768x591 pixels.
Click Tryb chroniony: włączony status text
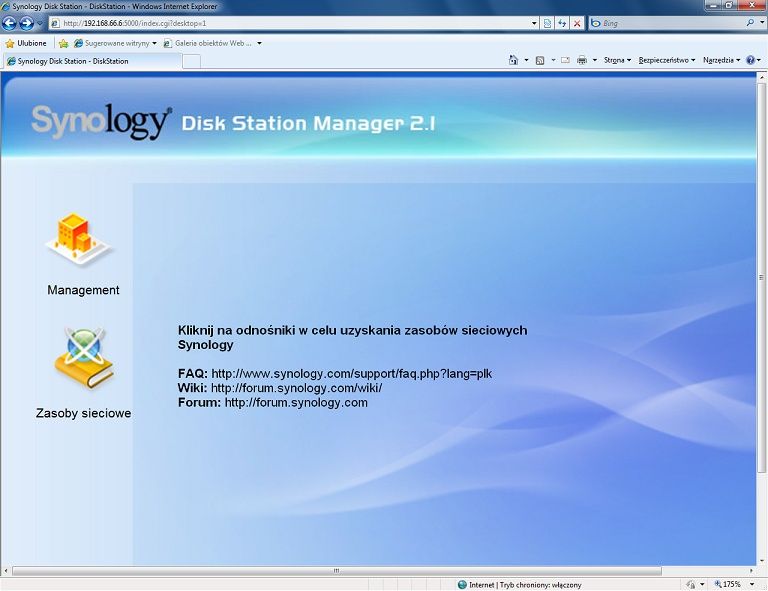[x=540, y=585]
